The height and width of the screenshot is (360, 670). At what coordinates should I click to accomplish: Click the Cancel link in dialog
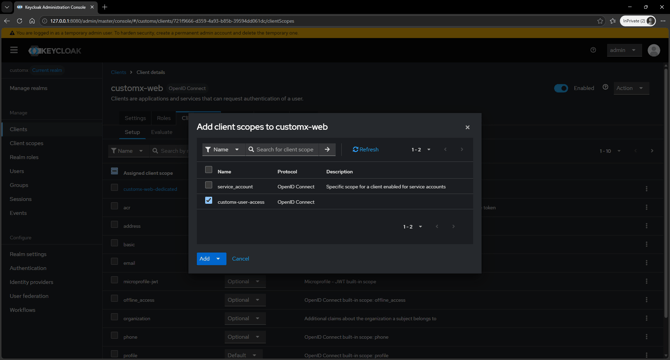[241, 259]
